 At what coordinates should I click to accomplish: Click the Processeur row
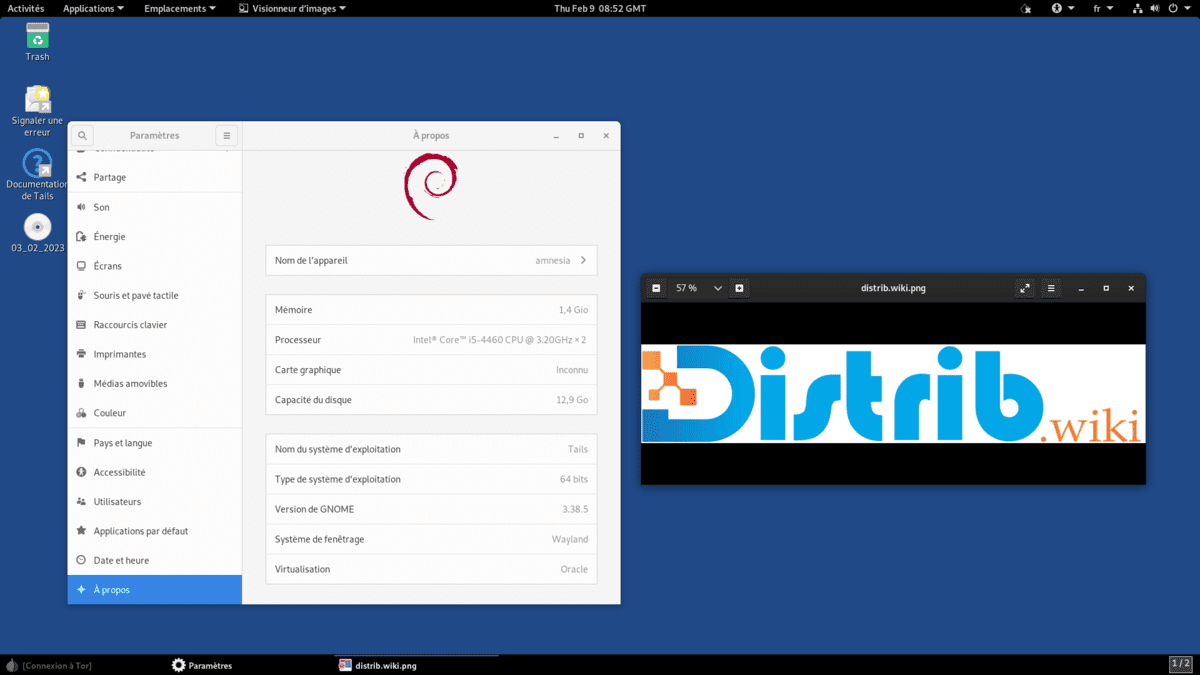coord(431,340)
